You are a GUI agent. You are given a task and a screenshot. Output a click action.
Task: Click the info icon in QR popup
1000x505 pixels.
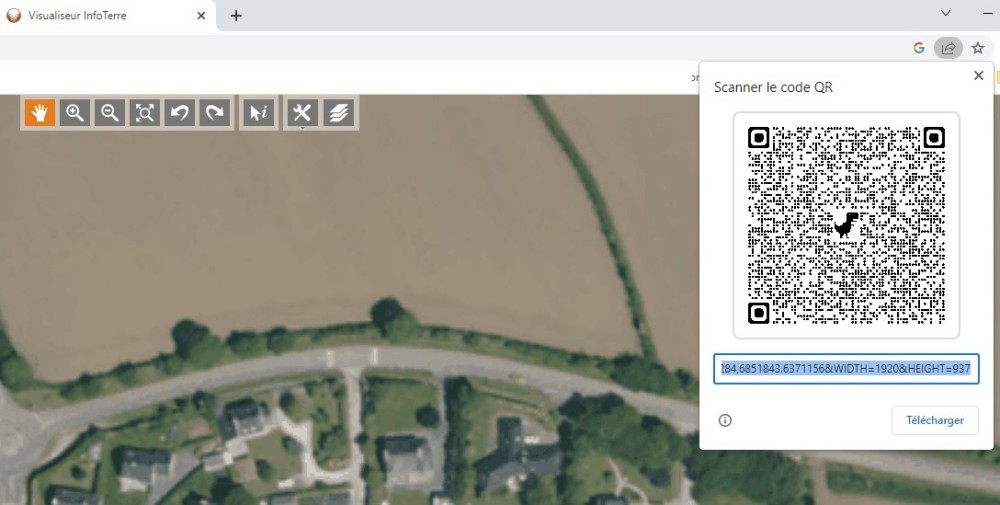[x=725, y=421]
